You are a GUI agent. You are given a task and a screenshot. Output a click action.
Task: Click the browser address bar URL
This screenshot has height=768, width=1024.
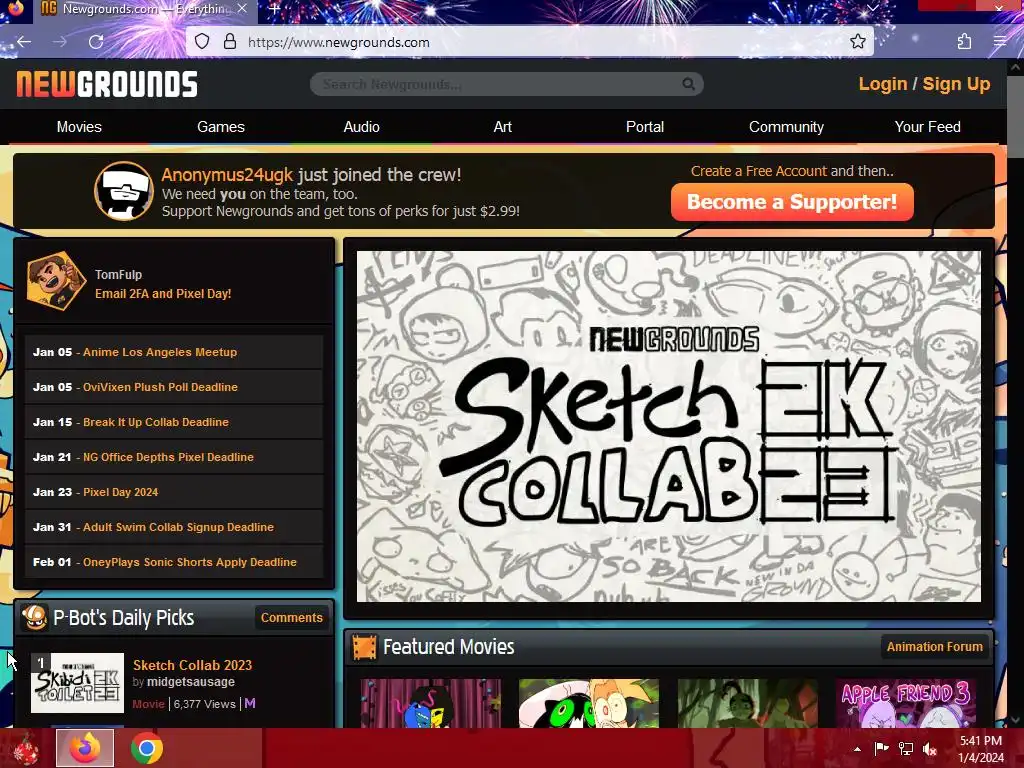(x=339, y=42)
